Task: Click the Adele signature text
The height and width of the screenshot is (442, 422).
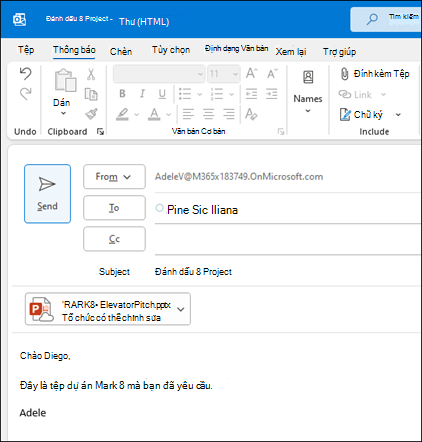Action: click(33, 413)
